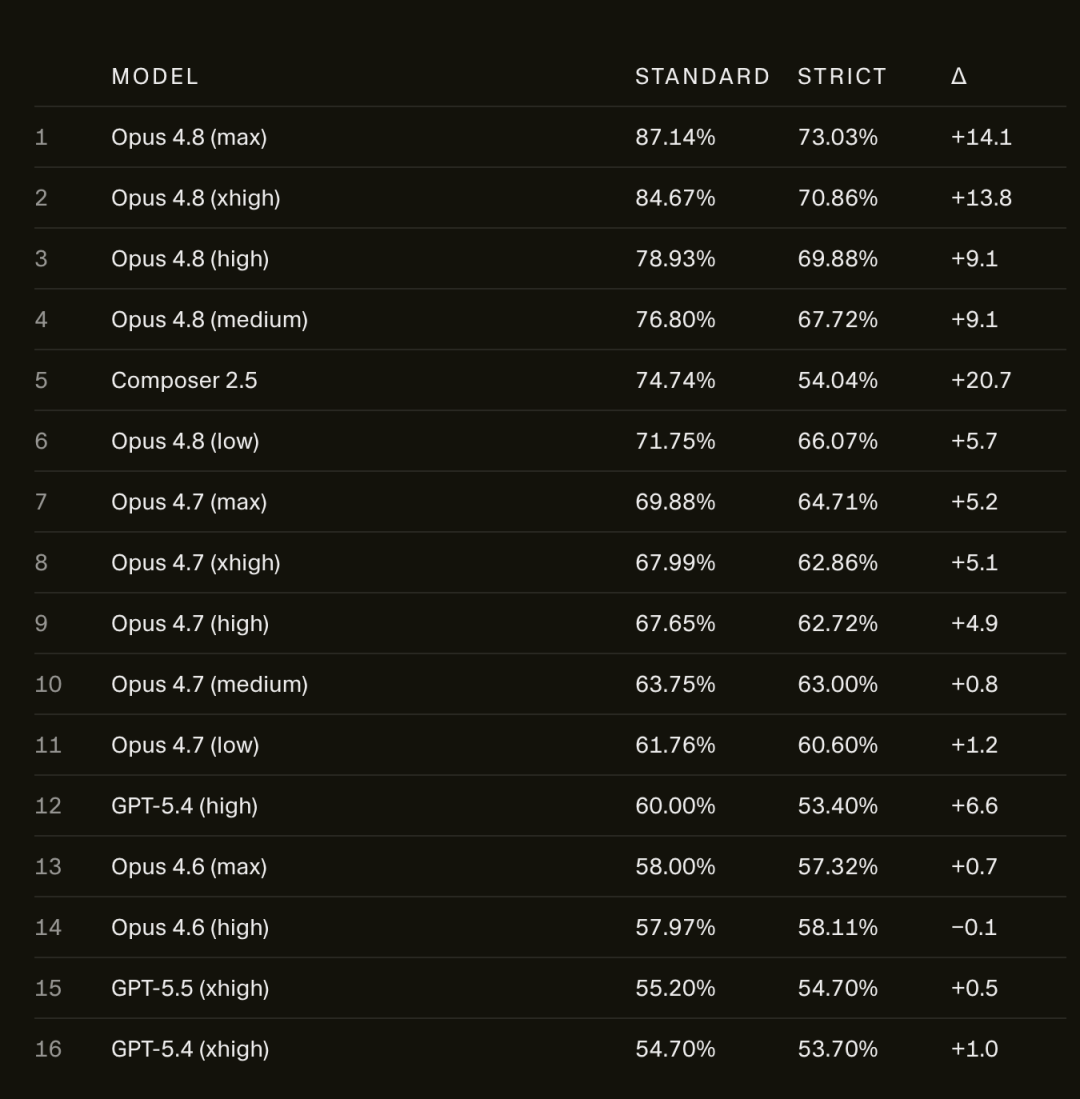This screenshot has width=1080, height=1099.
Task: Sort by the MODEL column header
Action: [x=155, y=76]
